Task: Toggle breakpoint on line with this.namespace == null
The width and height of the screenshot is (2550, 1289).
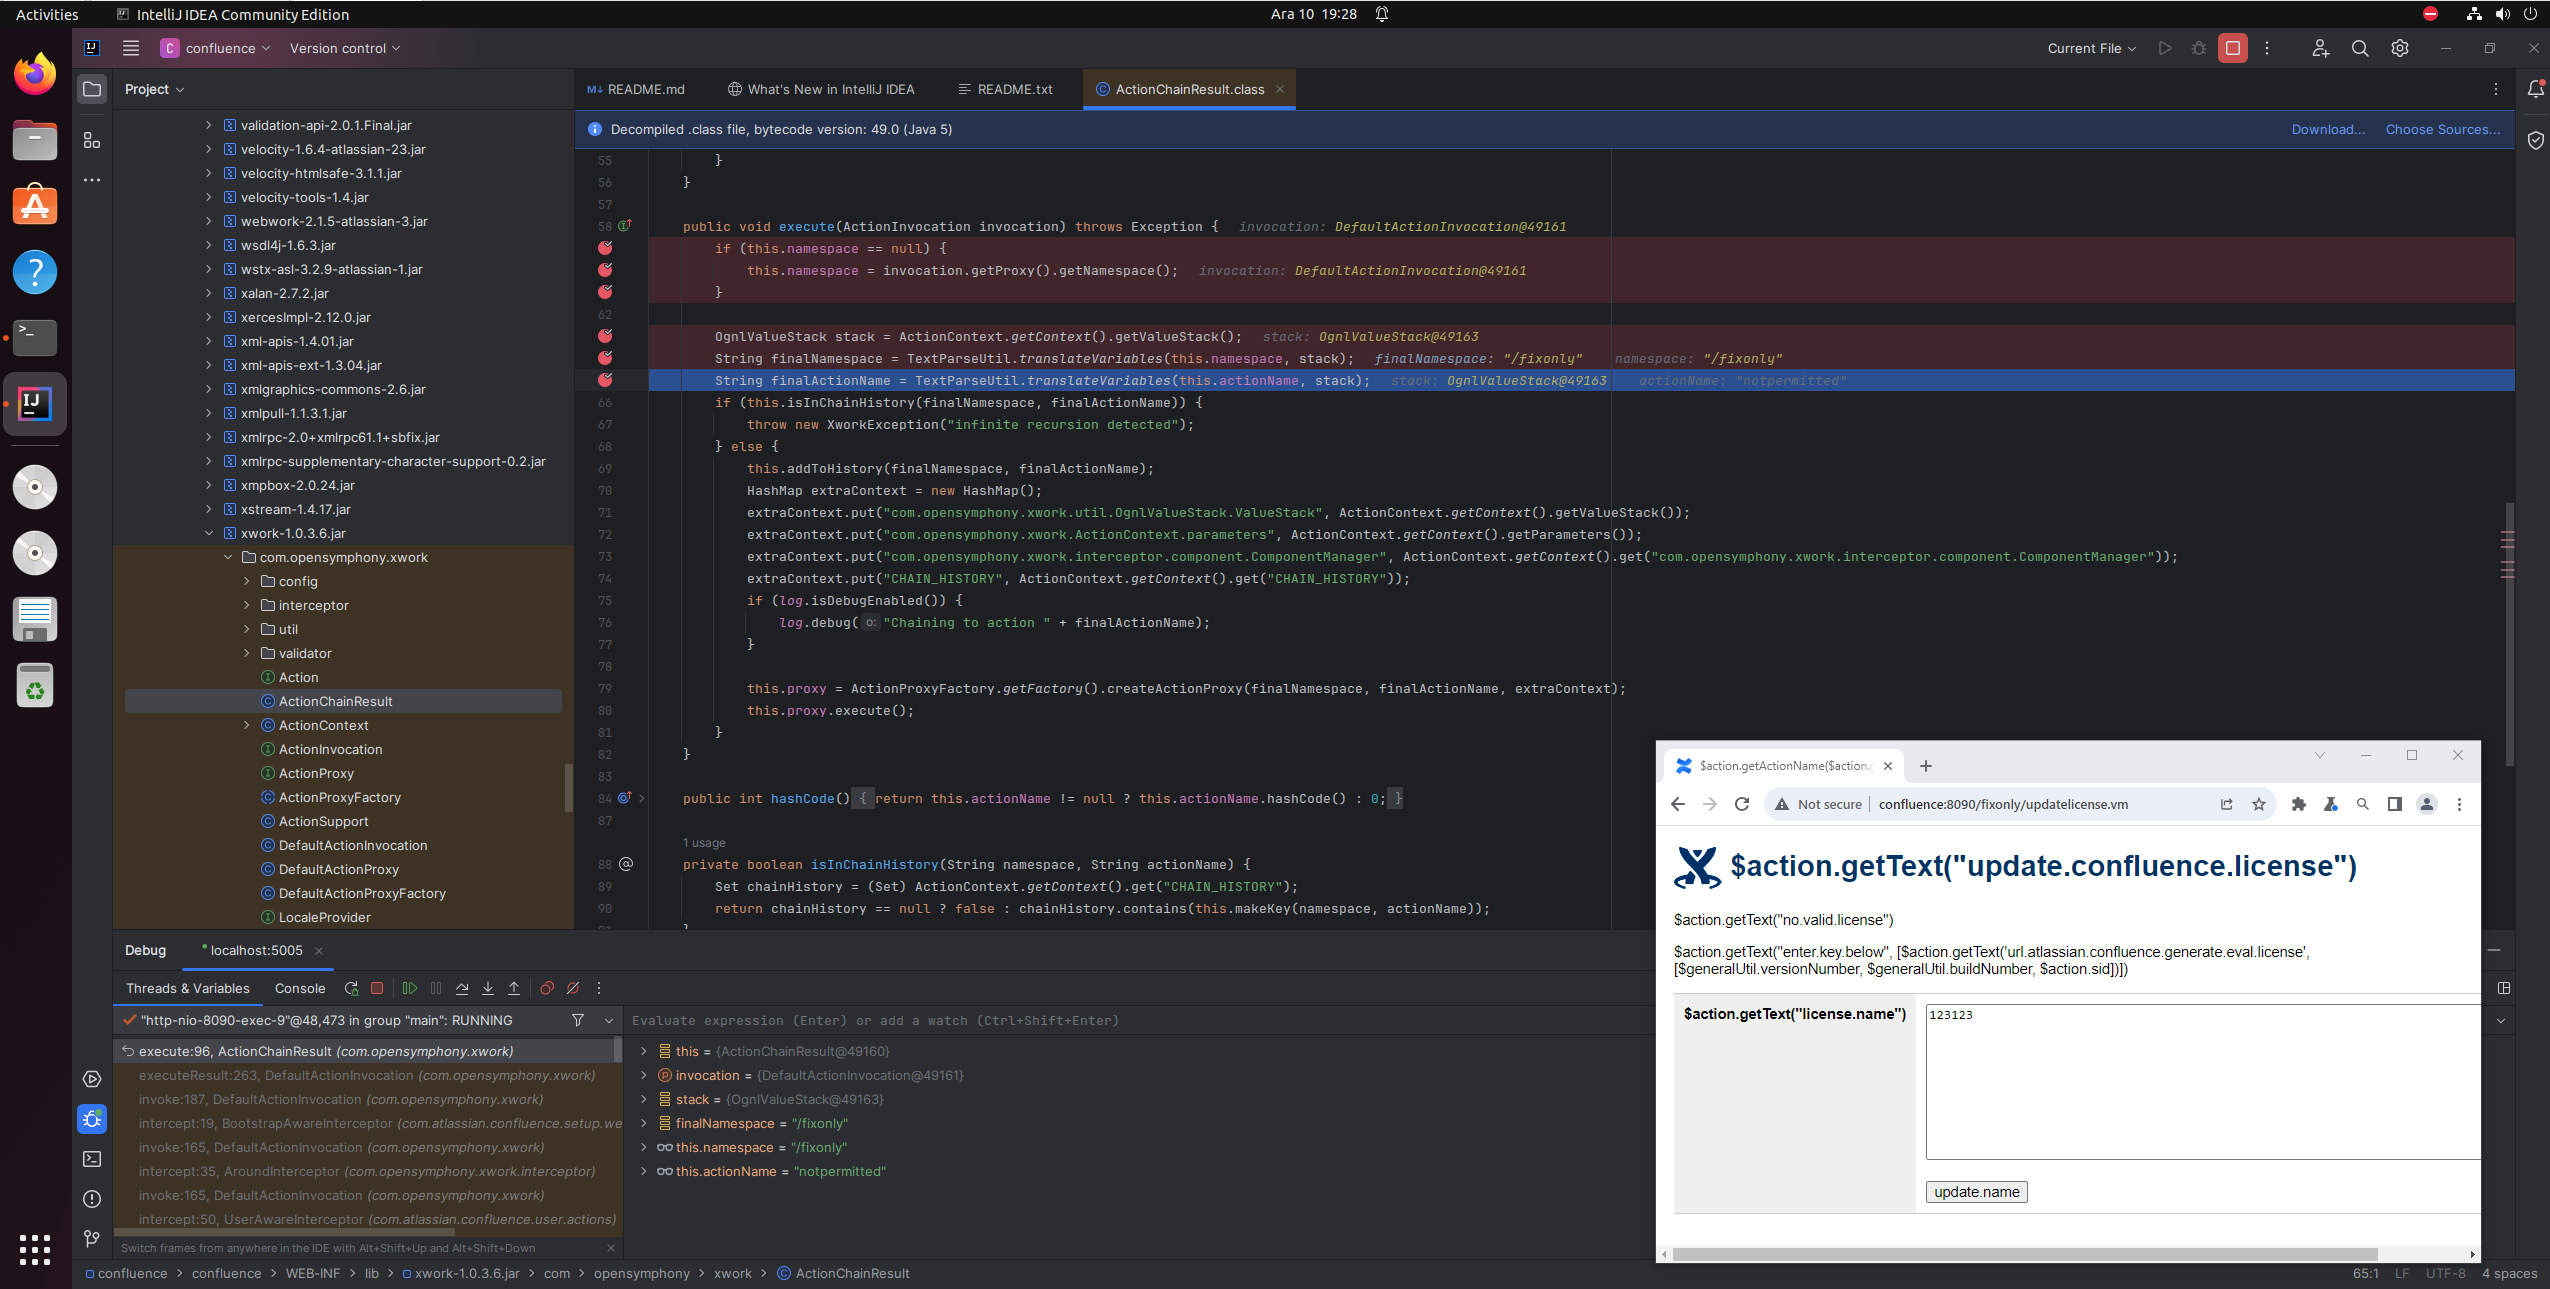Action: click(x=605, y=248)
